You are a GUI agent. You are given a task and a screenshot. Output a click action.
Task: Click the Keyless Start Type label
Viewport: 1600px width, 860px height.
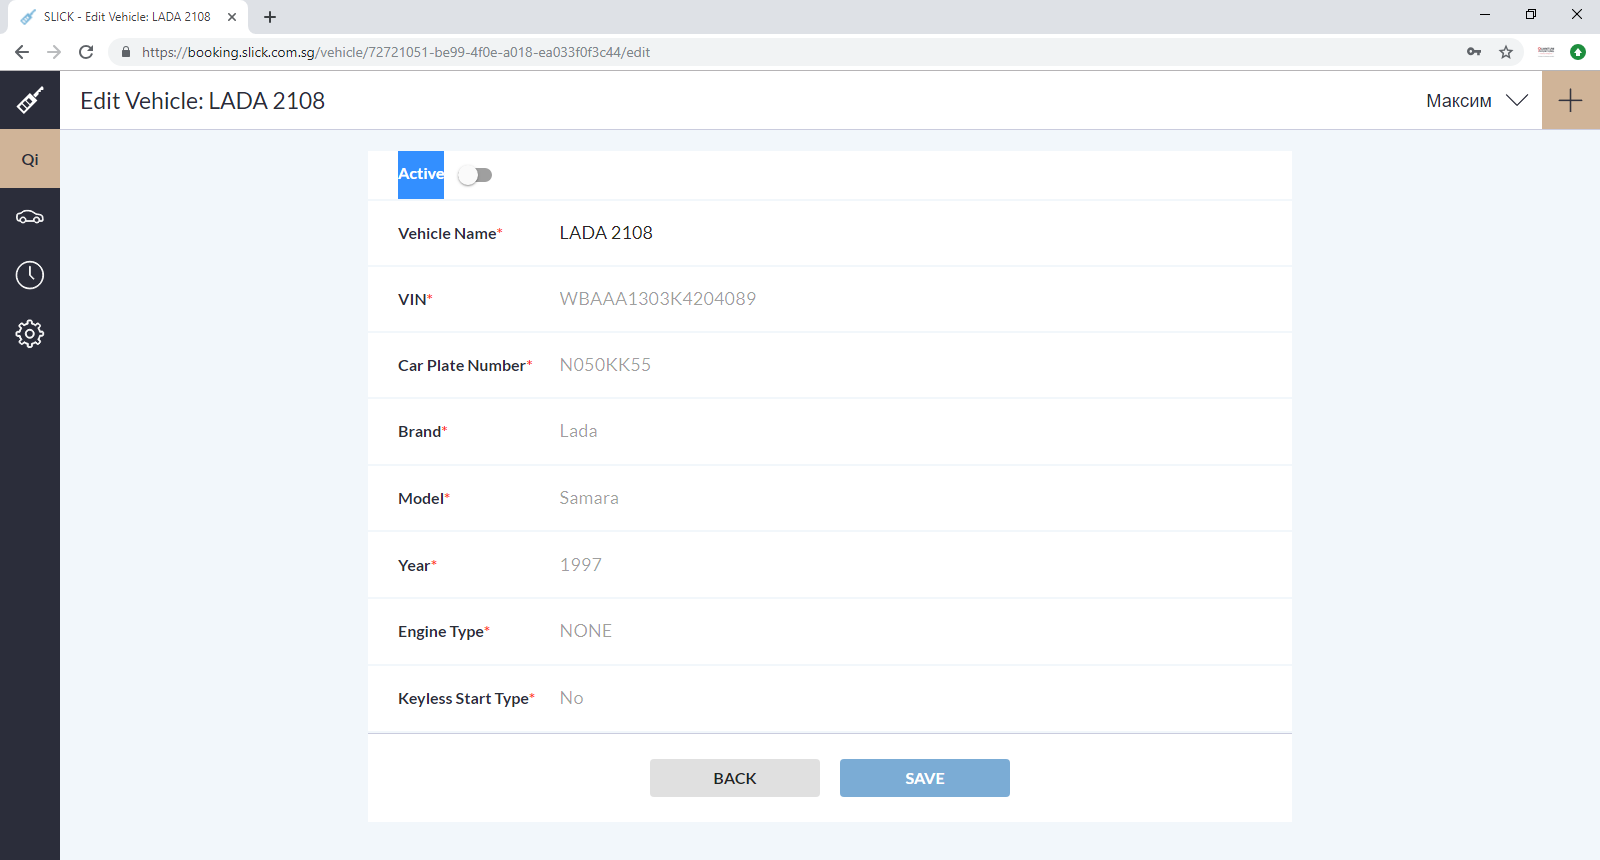coord(466,698)
